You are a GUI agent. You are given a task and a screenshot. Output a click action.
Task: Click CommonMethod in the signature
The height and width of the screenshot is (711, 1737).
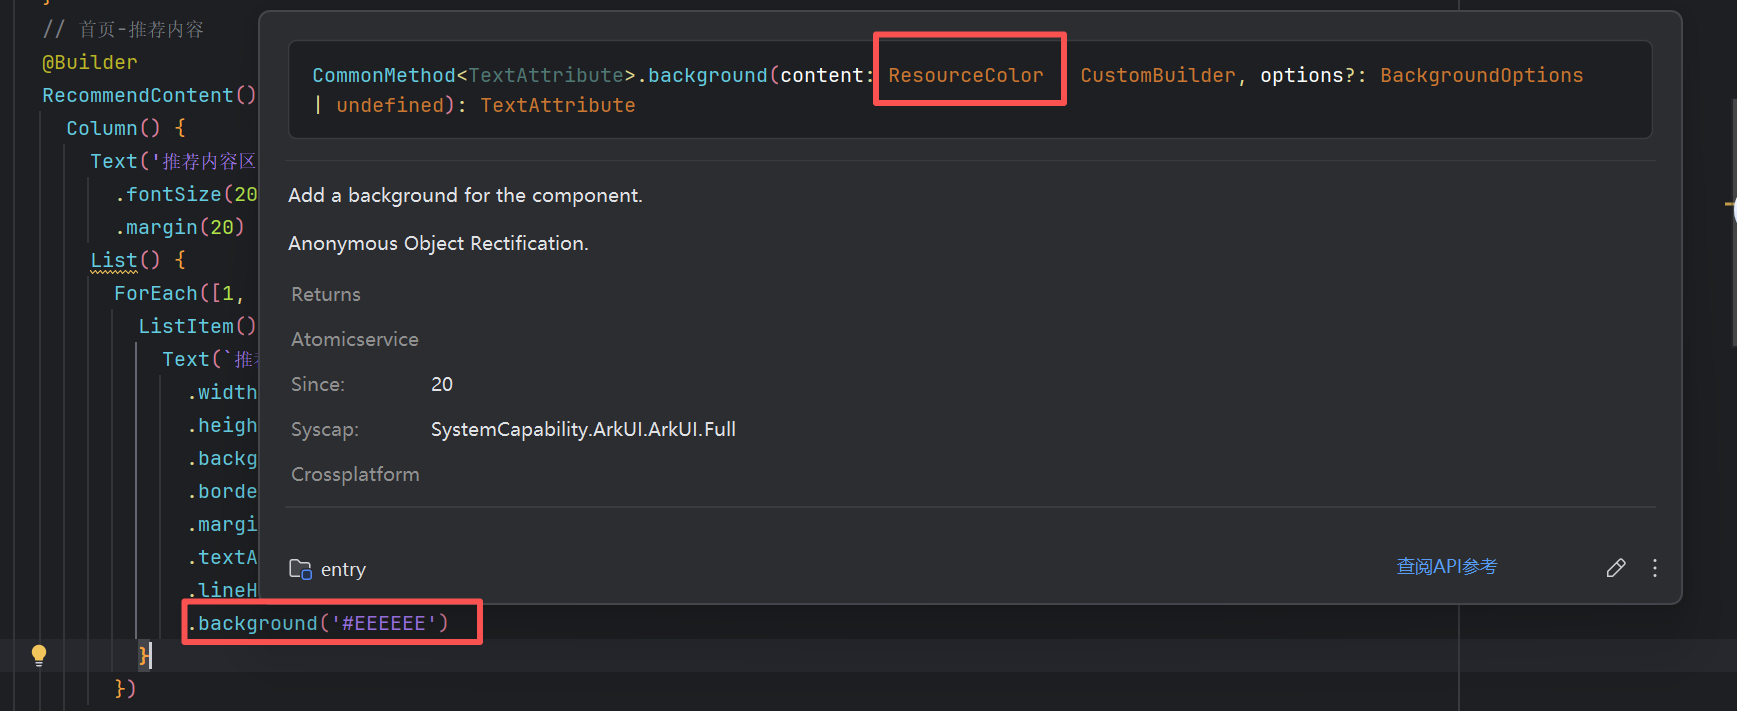tap(383, 75)
